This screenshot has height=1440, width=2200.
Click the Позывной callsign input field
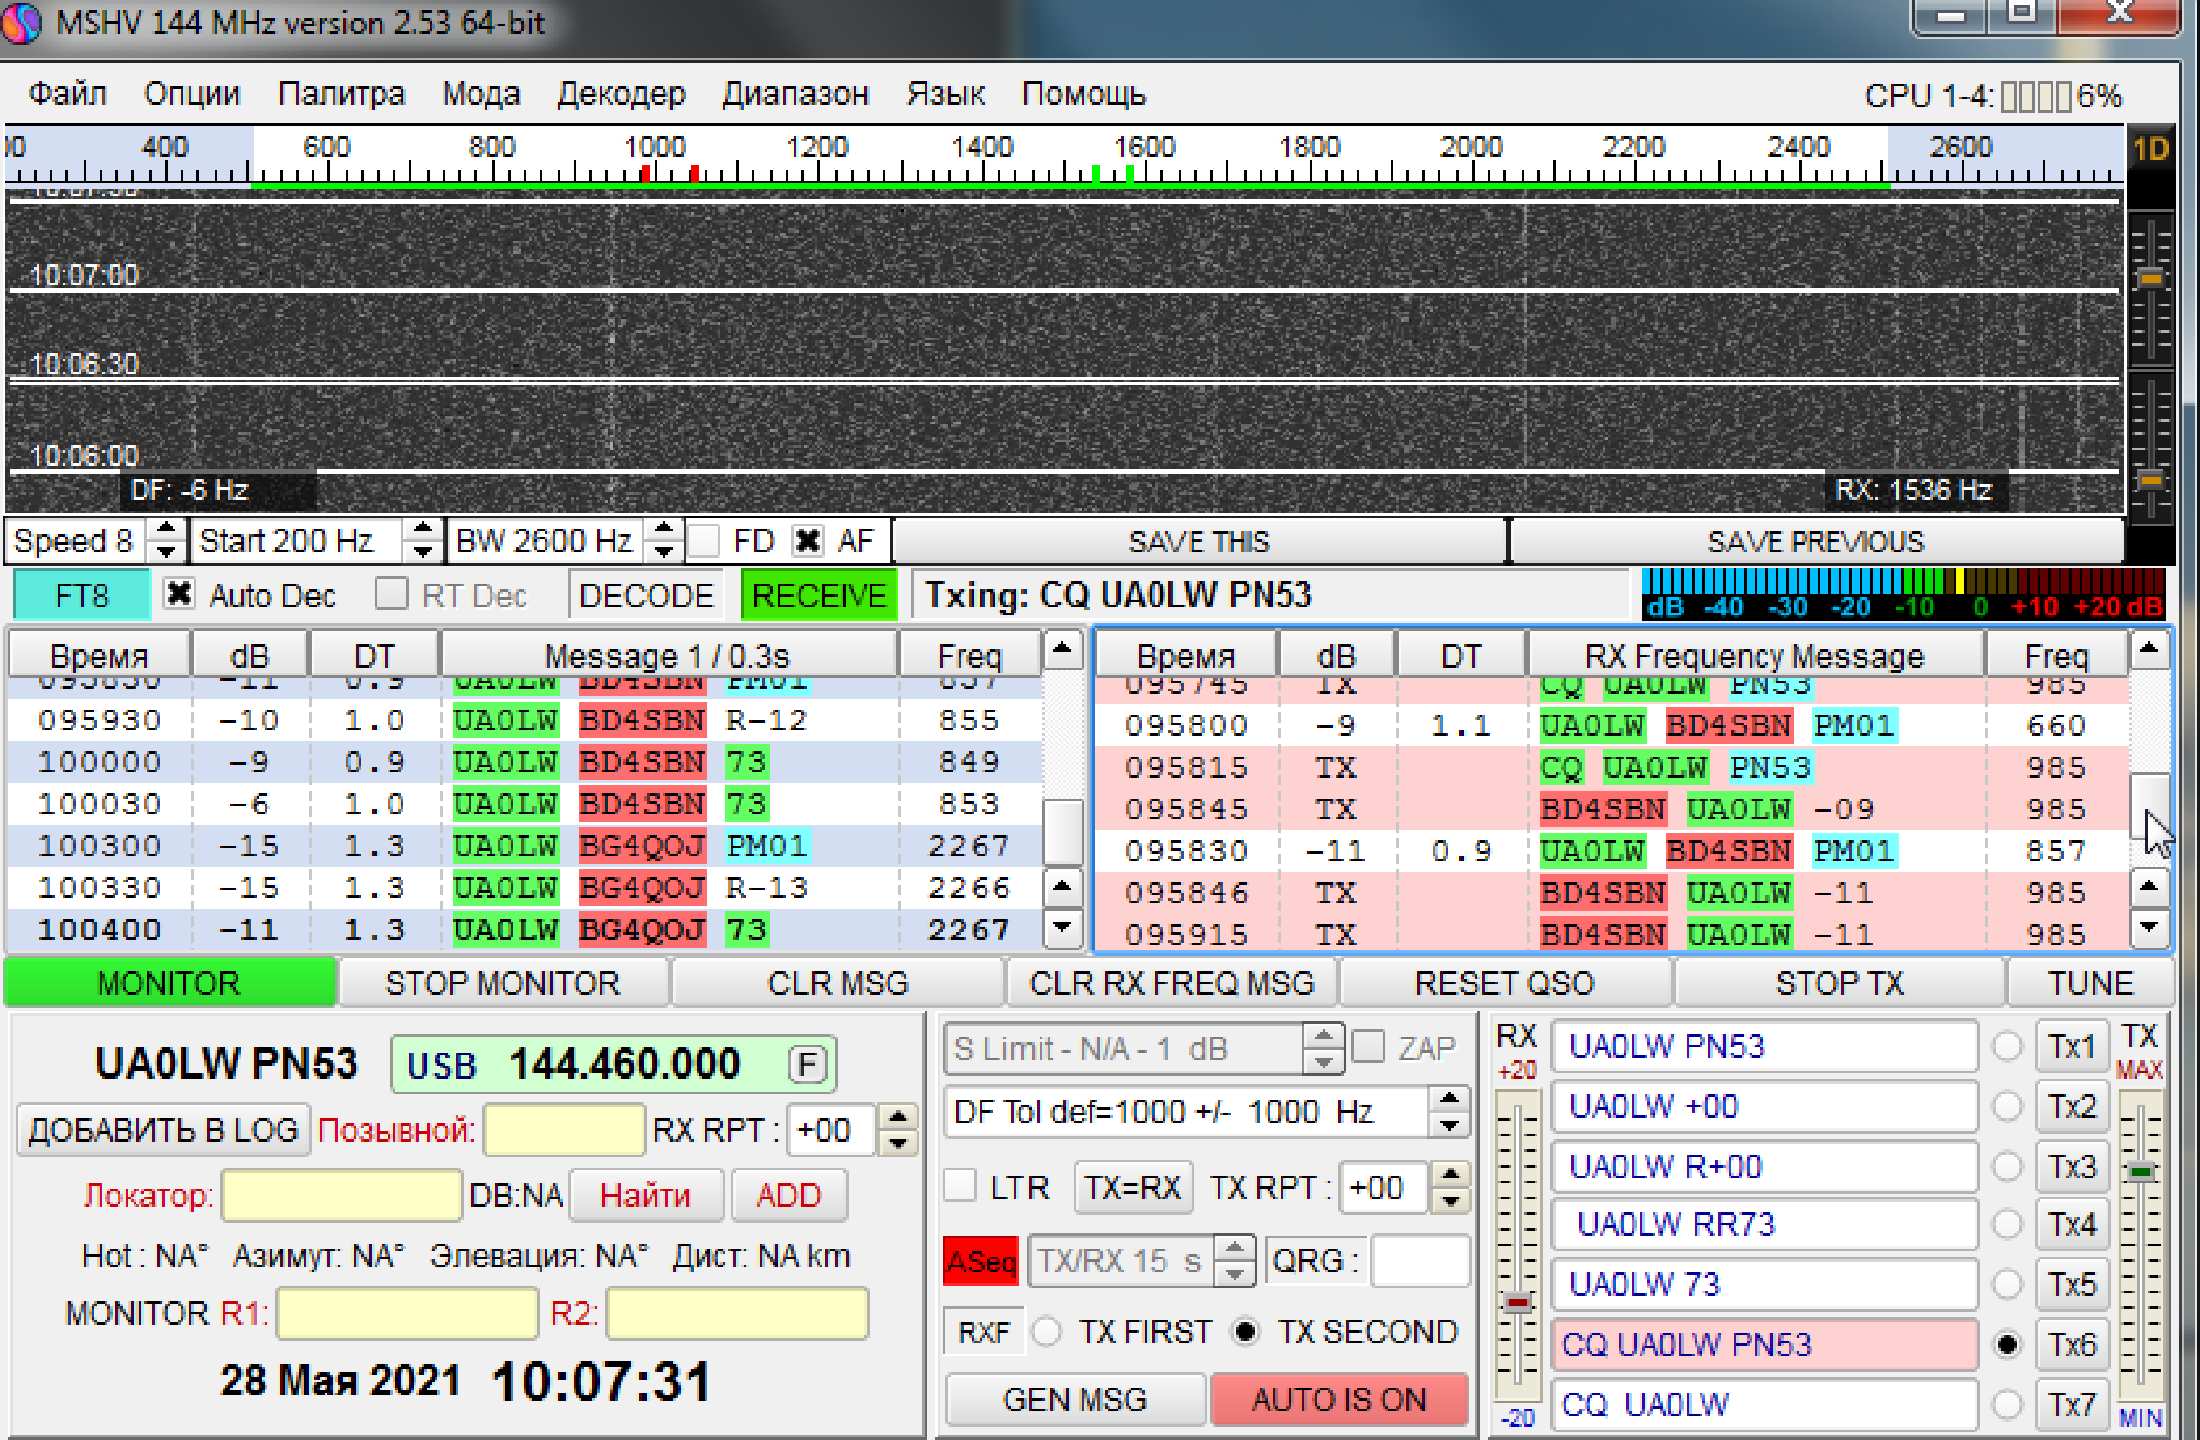[564, 1130]
